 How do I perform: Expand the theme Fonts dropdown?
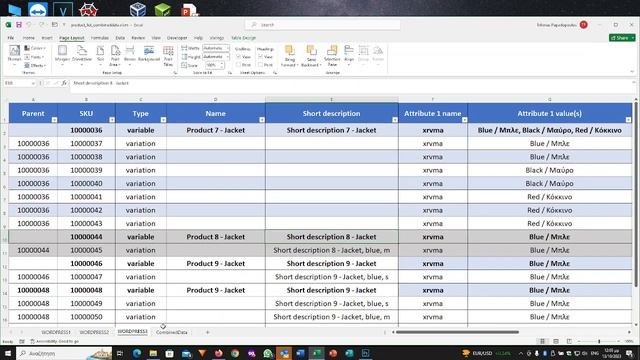pos(34,57)
